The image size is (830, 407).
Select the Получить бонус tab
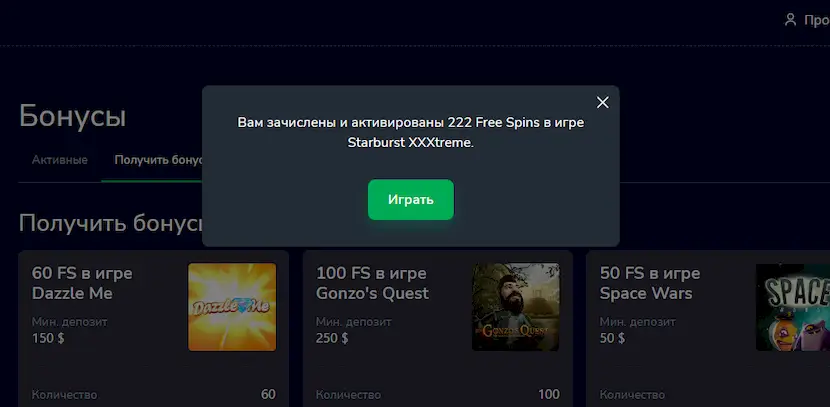(159, 160)
